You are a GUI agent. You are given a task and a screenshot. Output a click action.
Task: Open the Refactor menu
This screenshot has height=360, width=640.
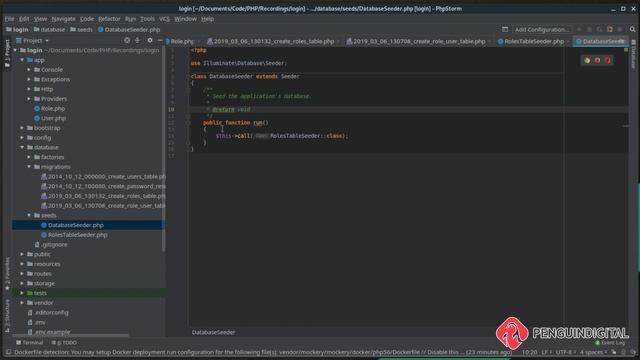(109, 19)
